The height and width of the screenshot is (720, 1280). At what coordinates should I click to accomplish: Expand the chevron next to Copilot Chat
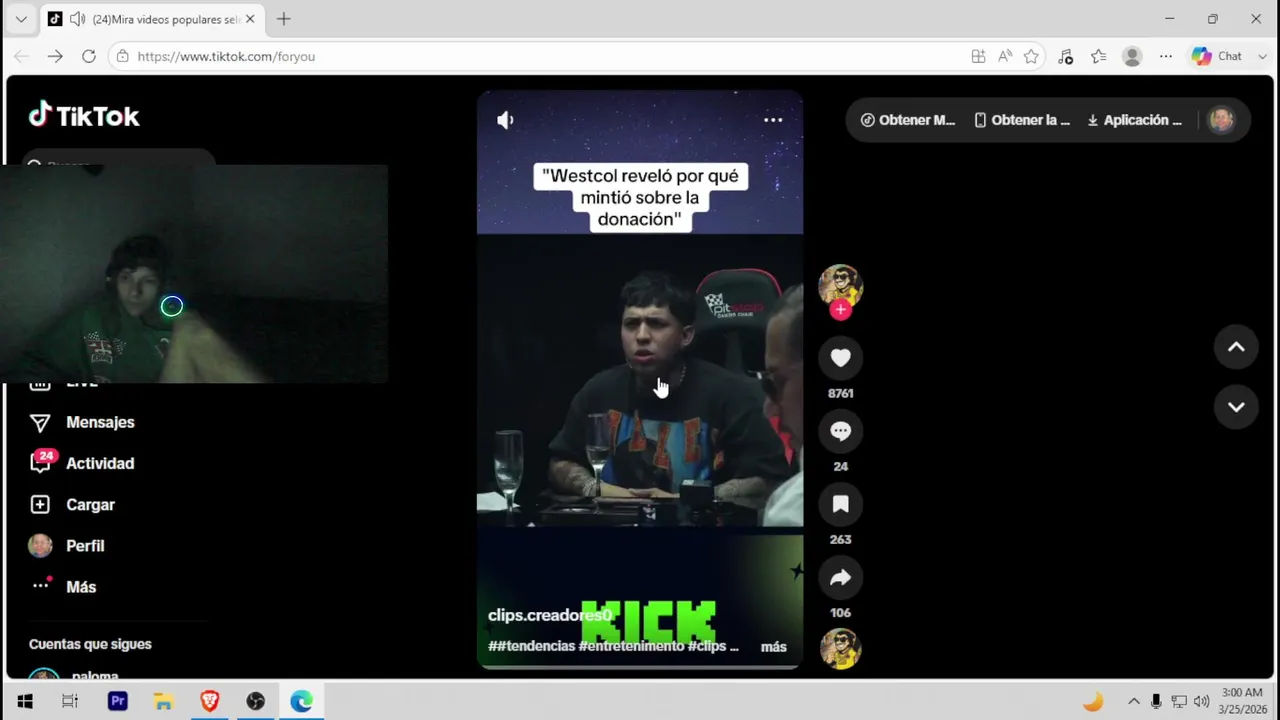coord(1264,56)
